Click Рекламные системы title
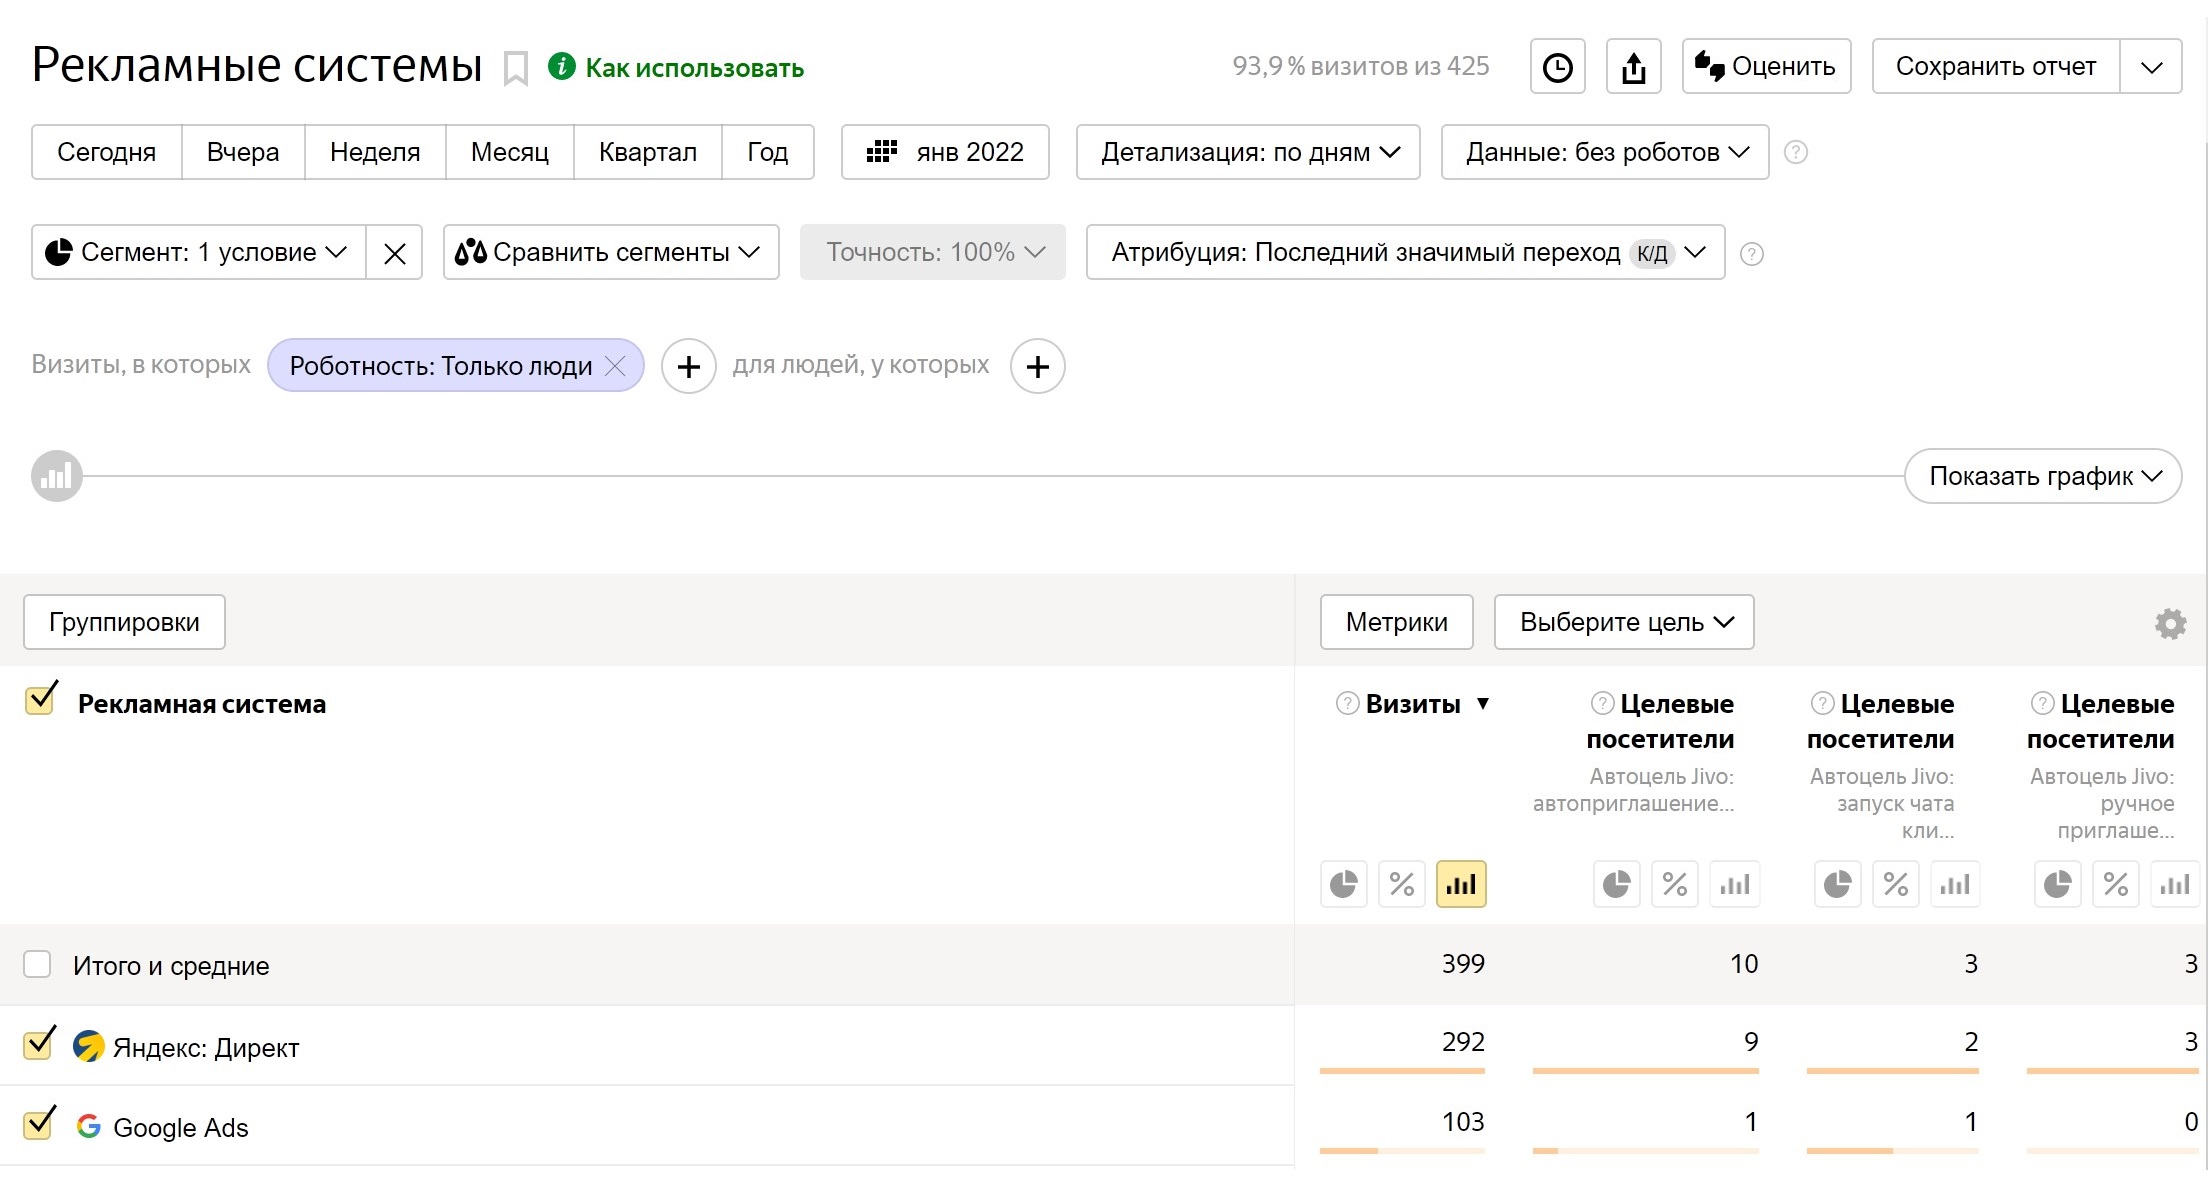This screenshot has width=2208, height=1201. click(258, 65)
